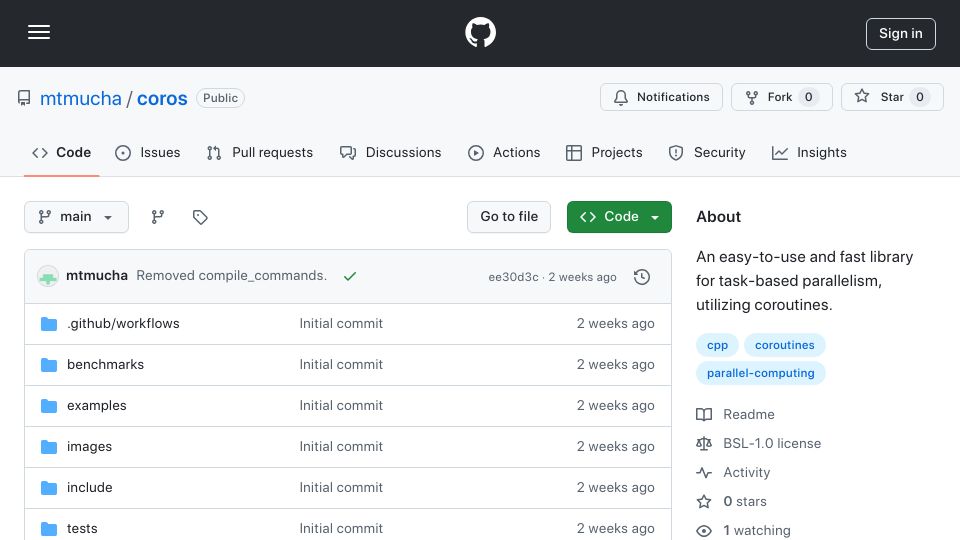View the 1 watching link
This screenshot has width=960, height=540.
click(x=743, y=530)
